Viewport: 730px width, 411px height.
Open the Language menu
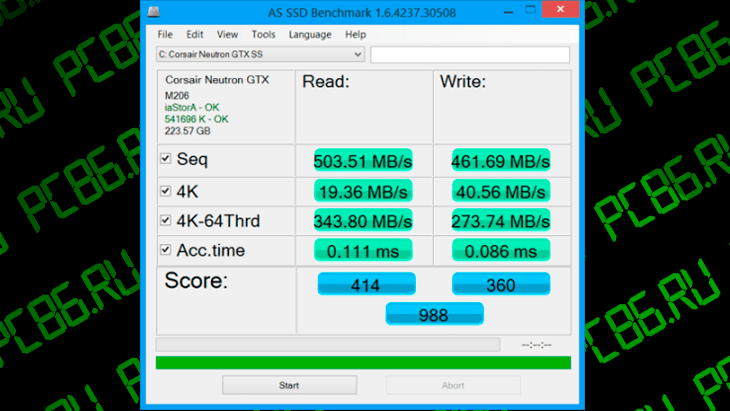[x=310, y=34]
